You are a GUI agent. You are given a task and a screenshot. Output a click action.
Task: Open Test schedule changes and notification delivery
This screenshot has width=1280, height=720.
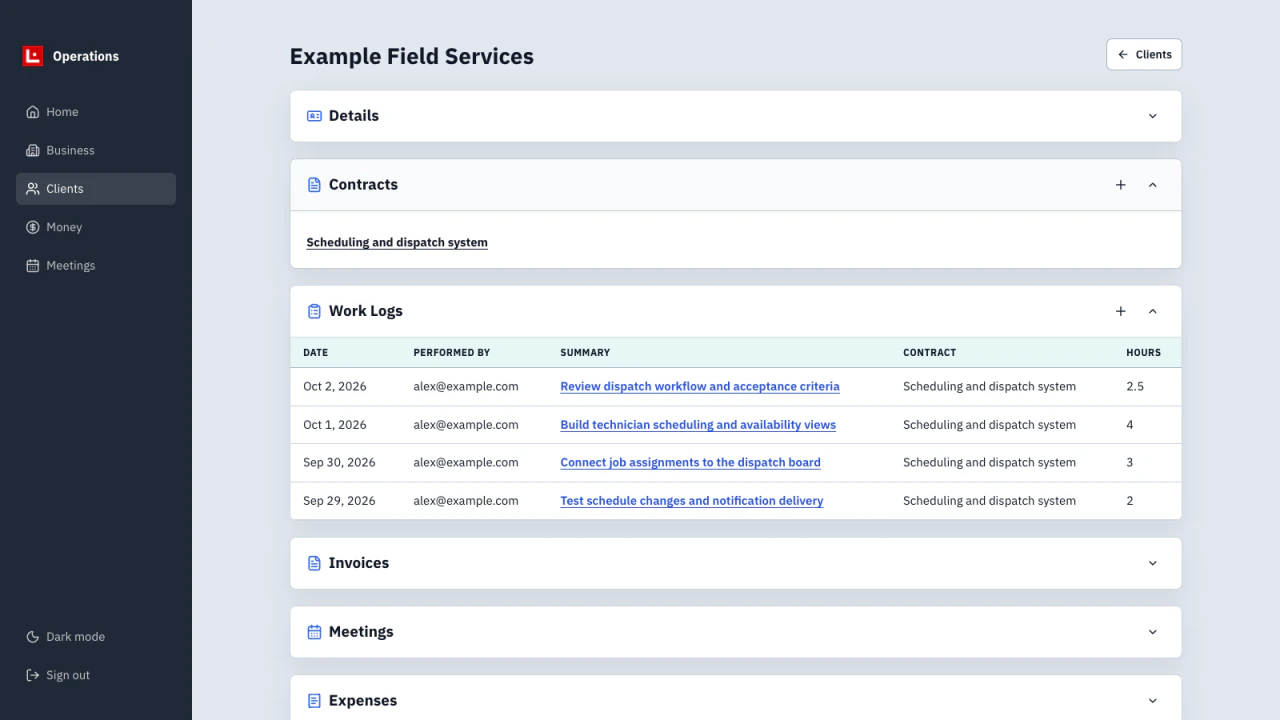(692, 500)
